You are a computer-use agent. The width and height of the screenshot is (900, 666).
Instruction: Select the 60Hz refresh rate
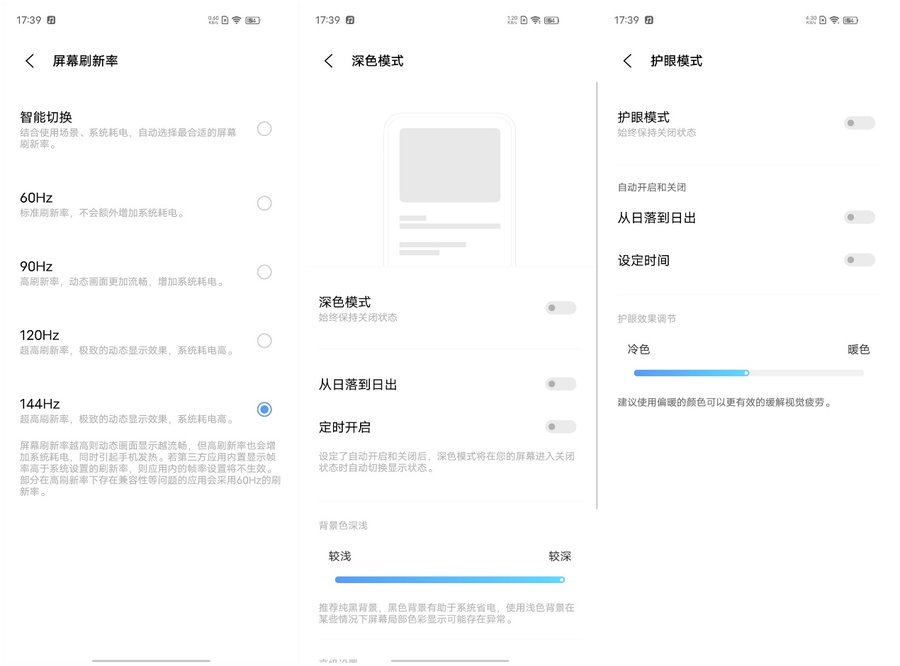[x=264, y=203]
